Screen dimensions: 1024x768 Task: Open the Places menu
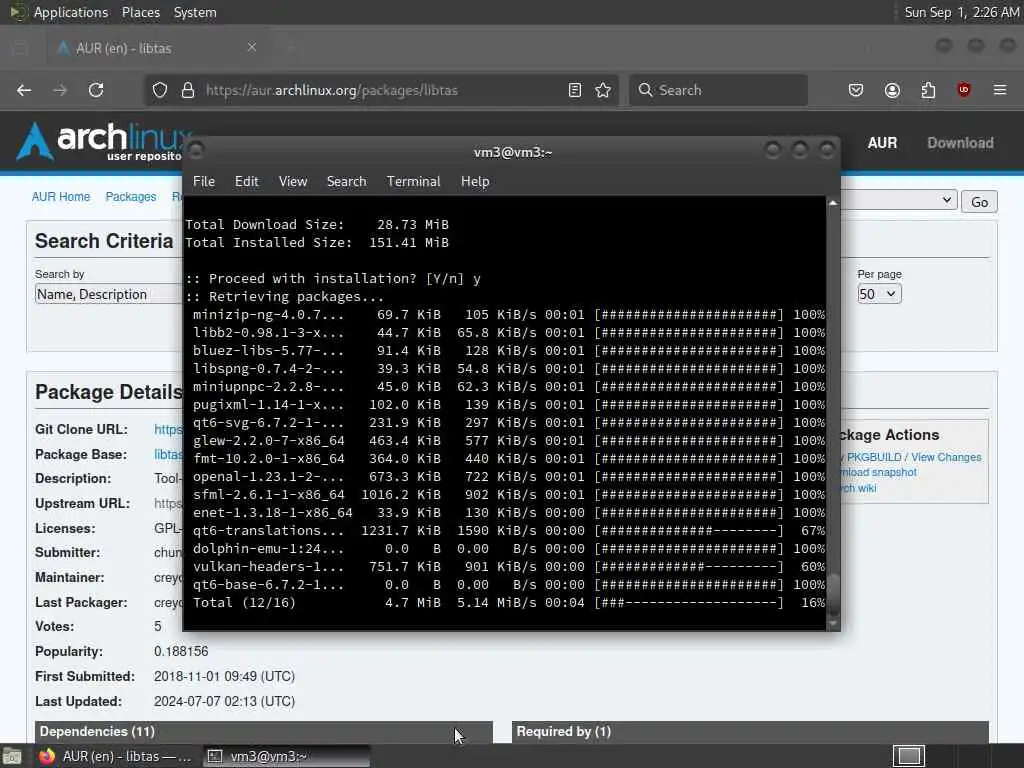click(140, 12)
